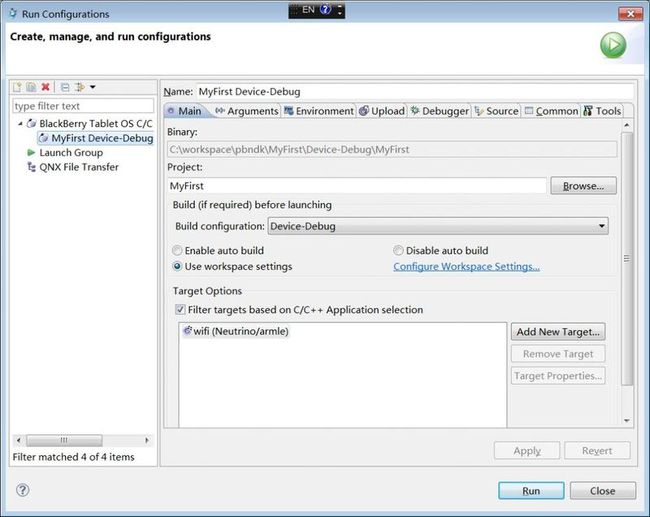Collapse the BlackBerry Tablet OS C/C tree node
Viewport: 650px width, 517px height.
(x=20, y=124)
